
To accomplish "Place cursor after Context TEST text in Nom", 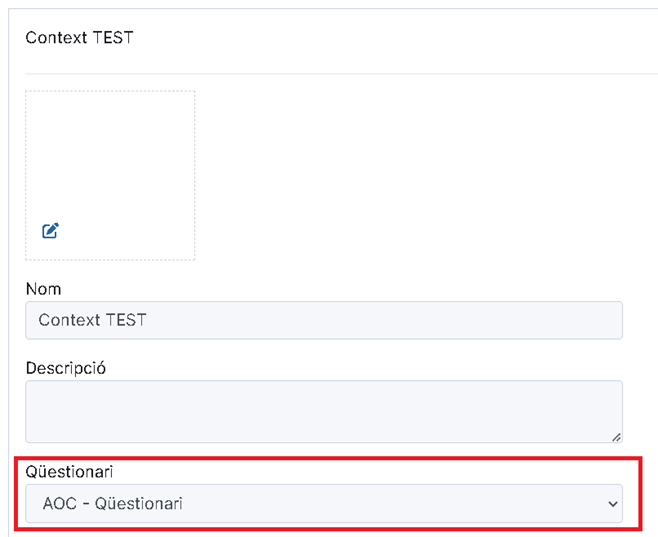I will coord(147,320).
